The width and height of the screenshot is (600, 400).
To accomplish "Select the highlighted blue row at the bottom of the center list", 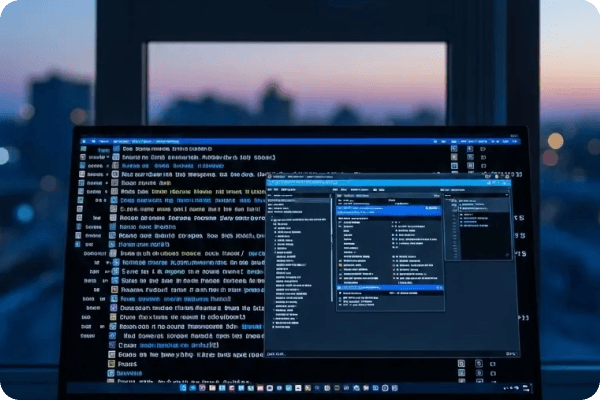I will coord(388,289).
